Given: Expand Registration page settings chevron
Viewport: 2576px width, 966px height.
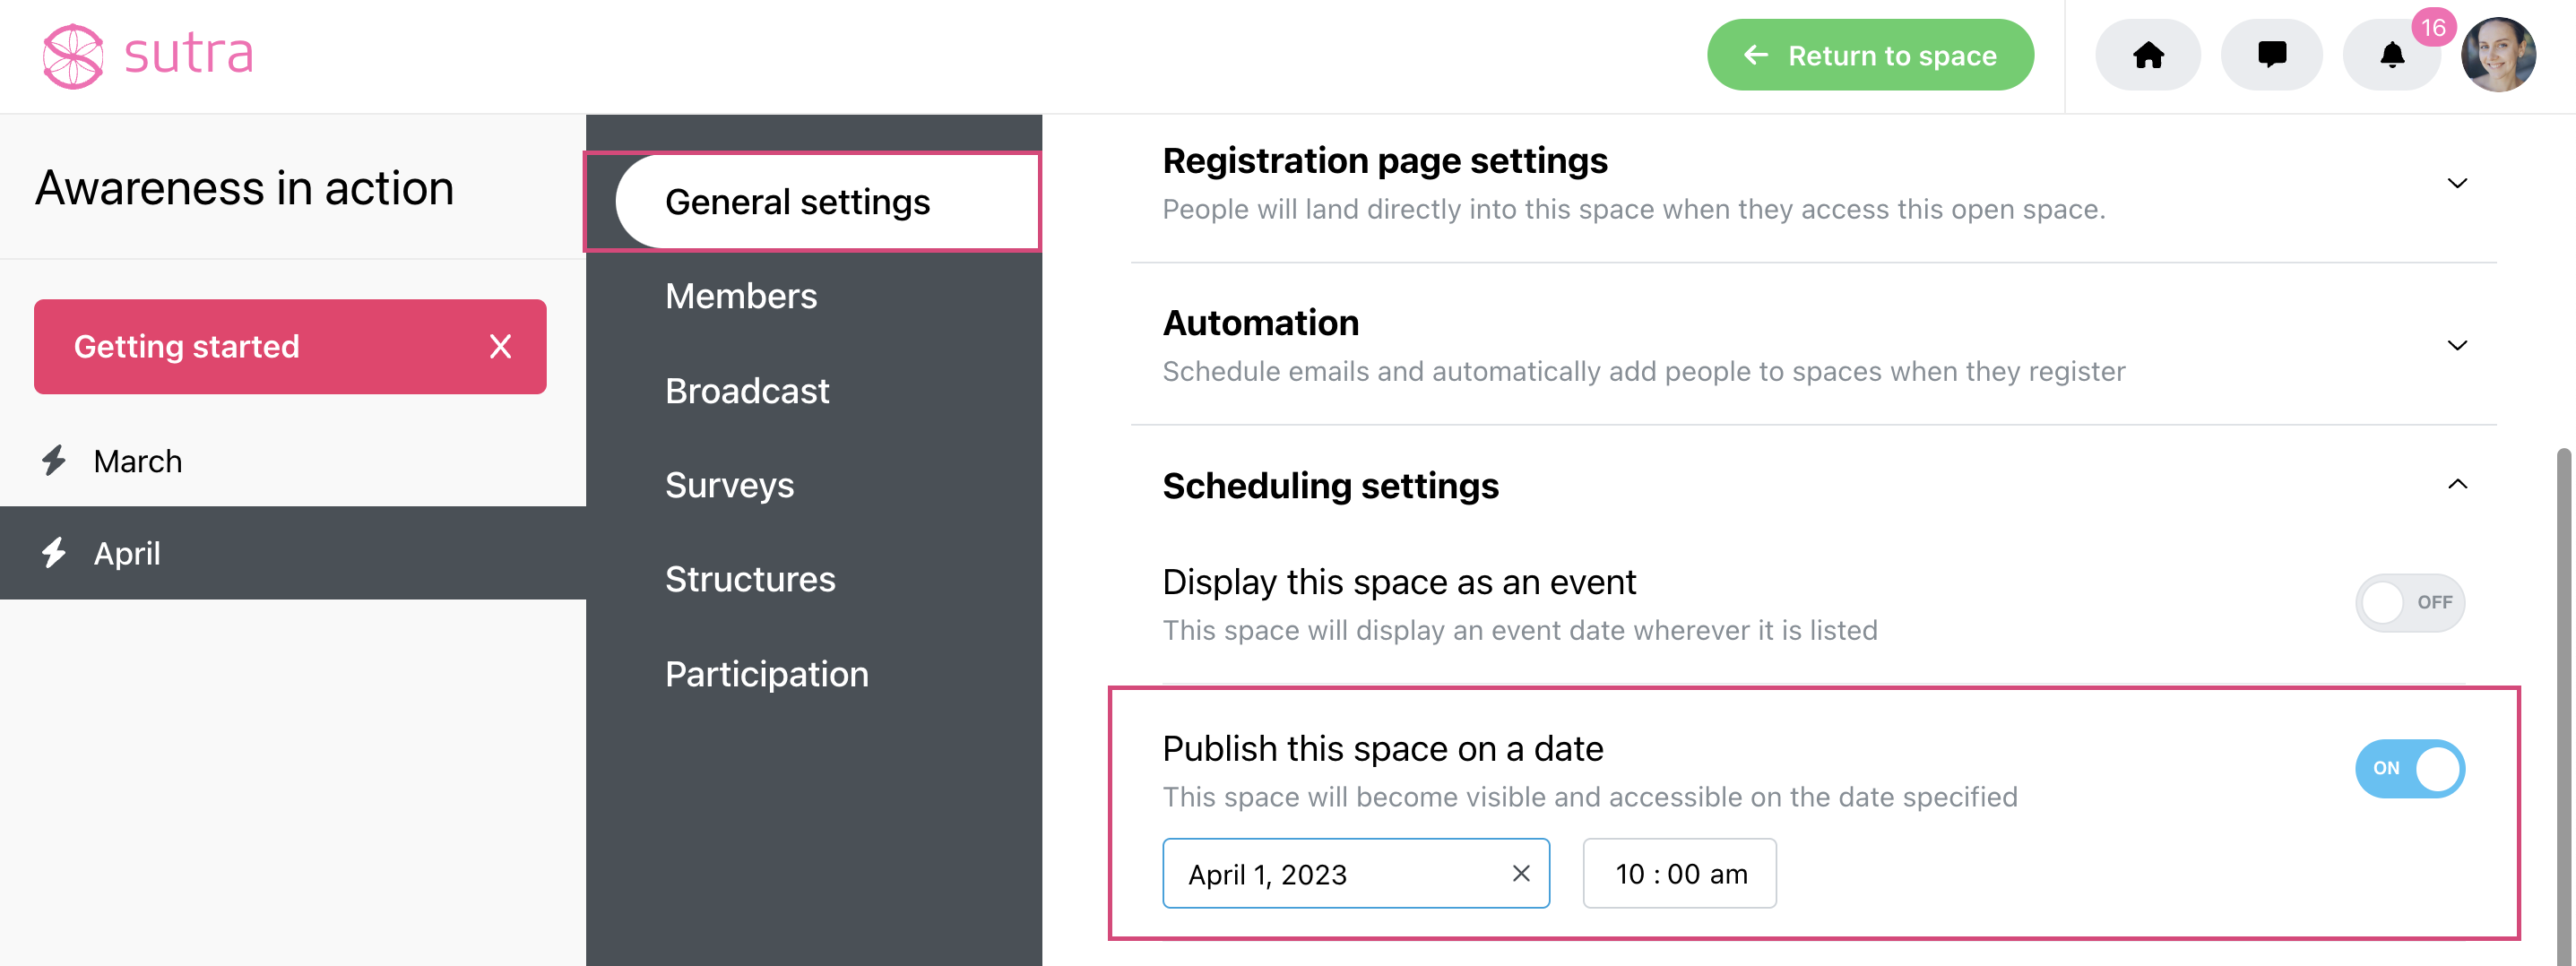Looking at the screenshot, I should click(2457, 183).
